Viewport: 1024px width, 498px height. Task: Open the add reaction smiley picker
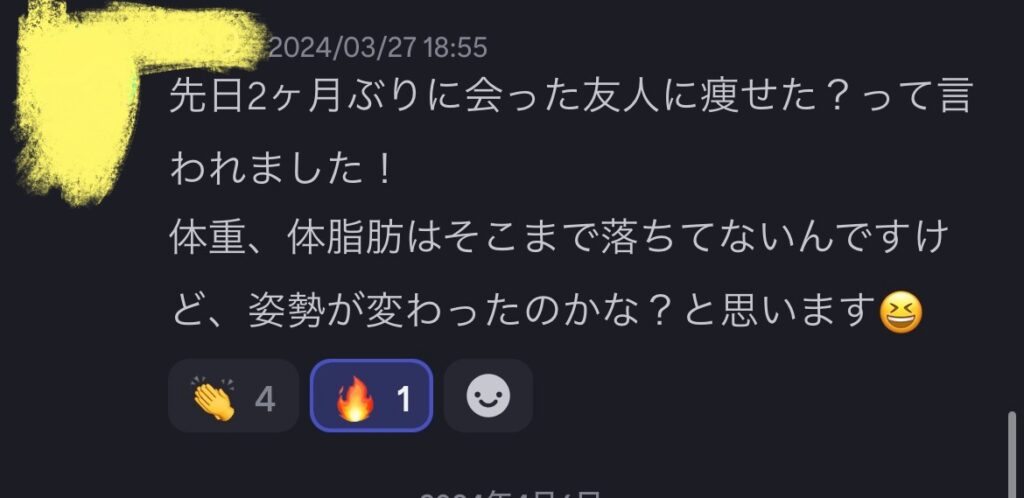pos(488,396)
